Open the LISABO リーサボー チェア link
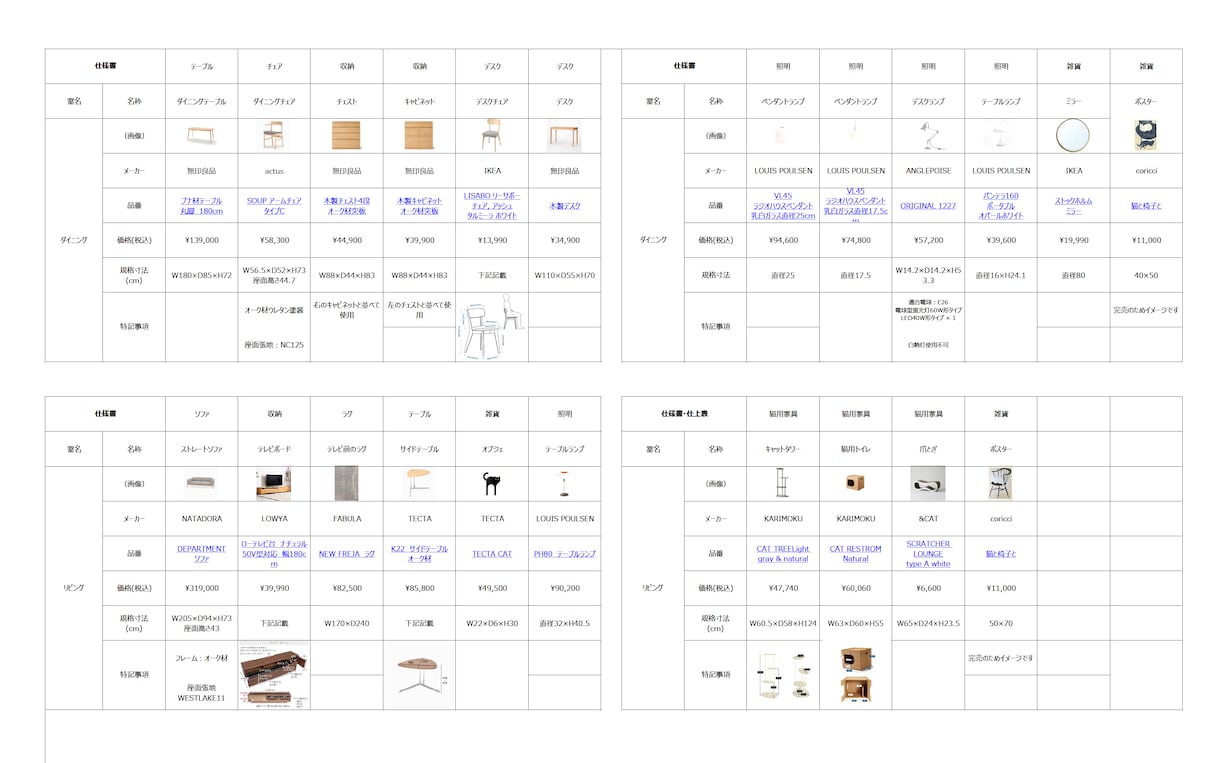 491,206
